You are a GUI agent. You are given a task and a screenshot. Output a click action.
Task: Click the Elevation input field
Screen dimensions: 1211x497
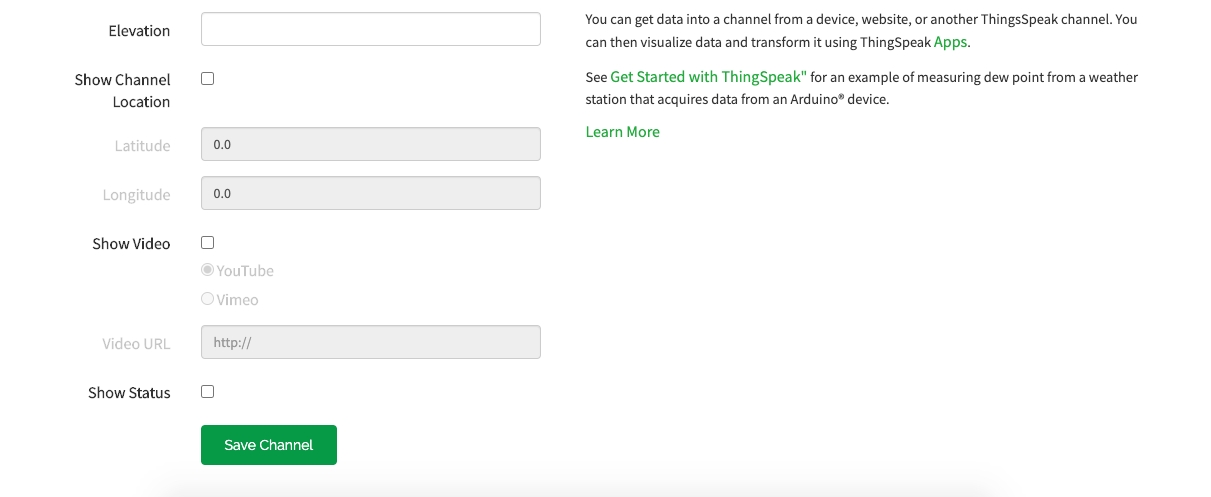click(370, 29)
